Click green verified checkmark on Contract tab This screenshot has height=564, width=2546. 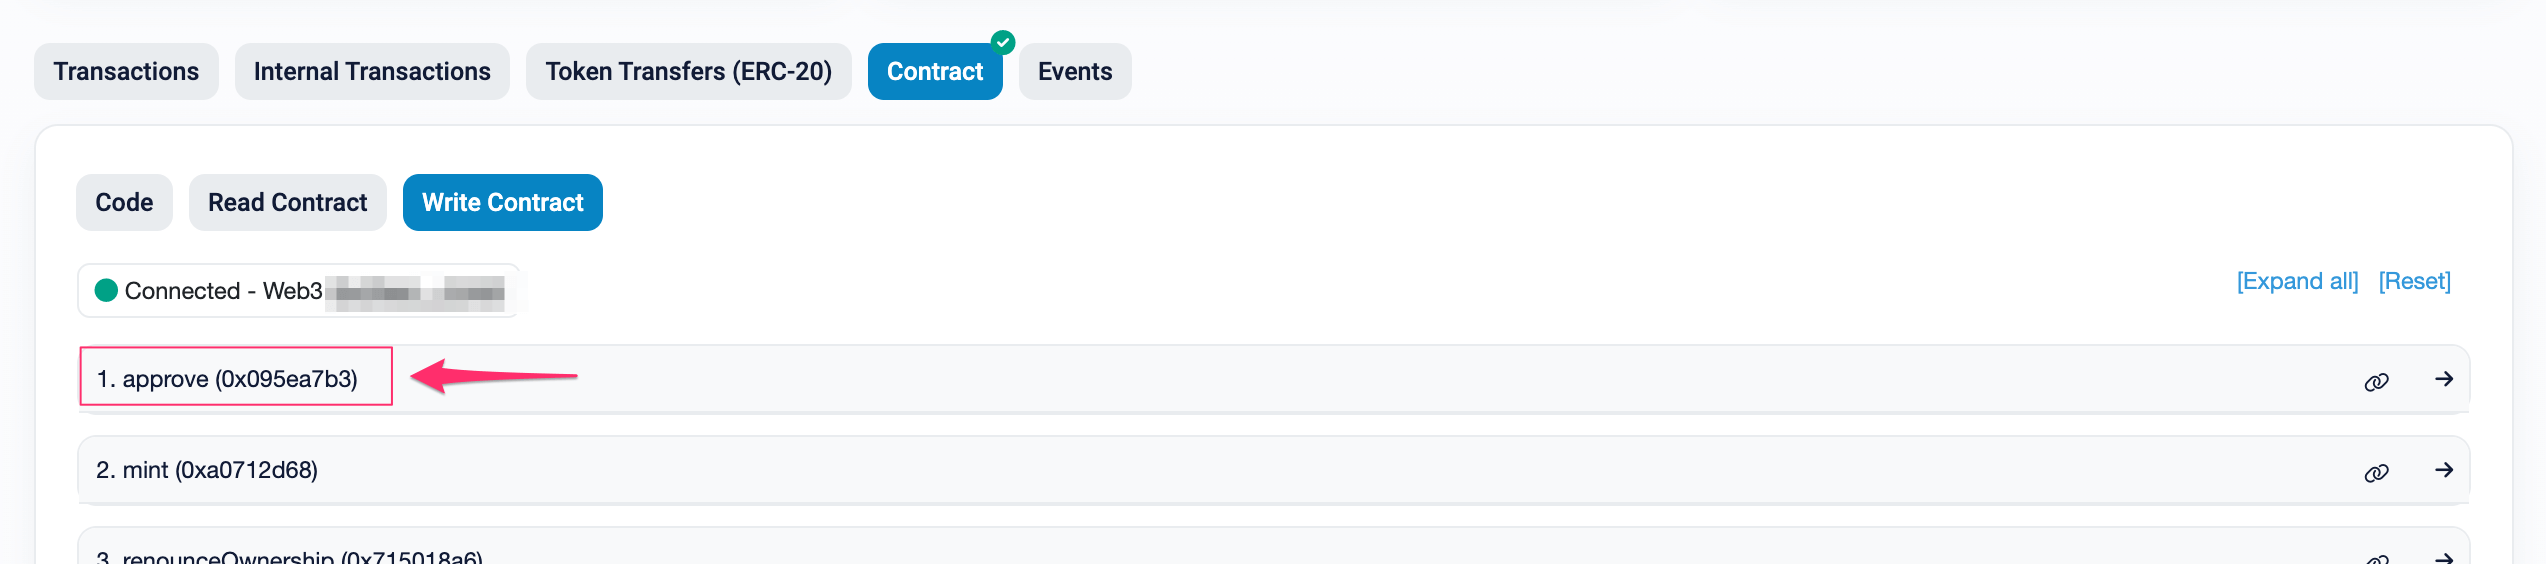1003,42
